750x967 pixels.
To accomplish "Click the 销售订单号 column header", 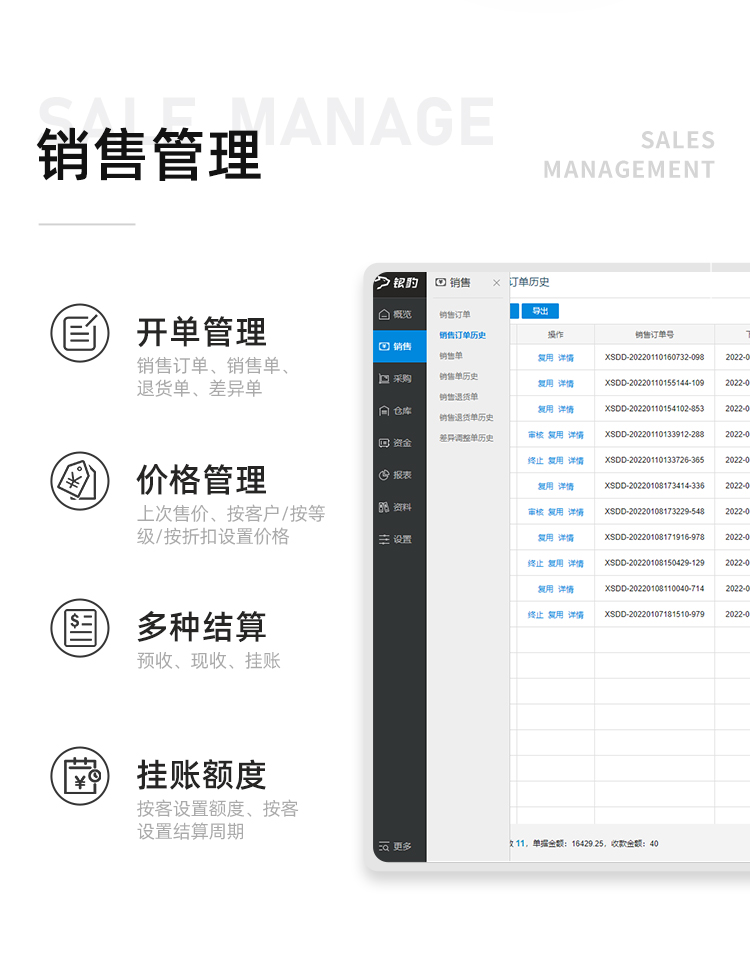I will [x=654, y=334].
